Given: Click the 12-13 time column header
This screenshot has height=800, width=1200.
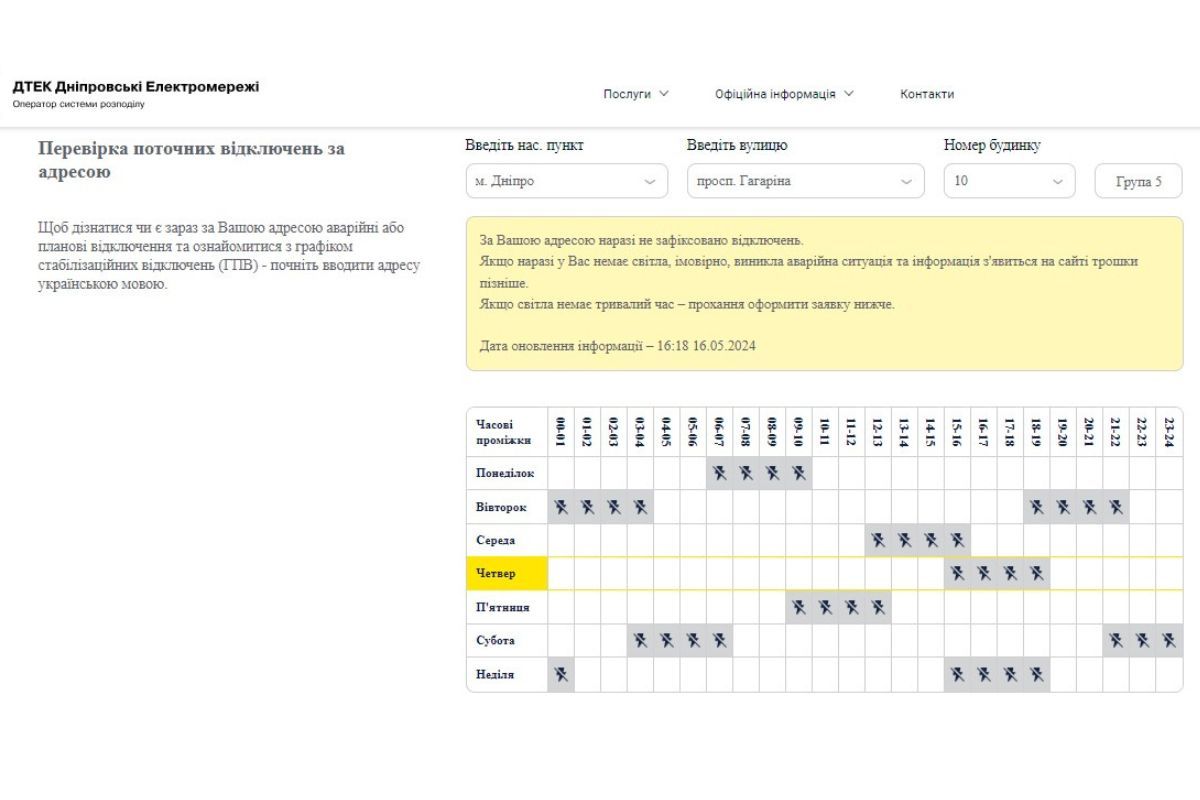Looking at the screenshot, I should click(878, 432).
